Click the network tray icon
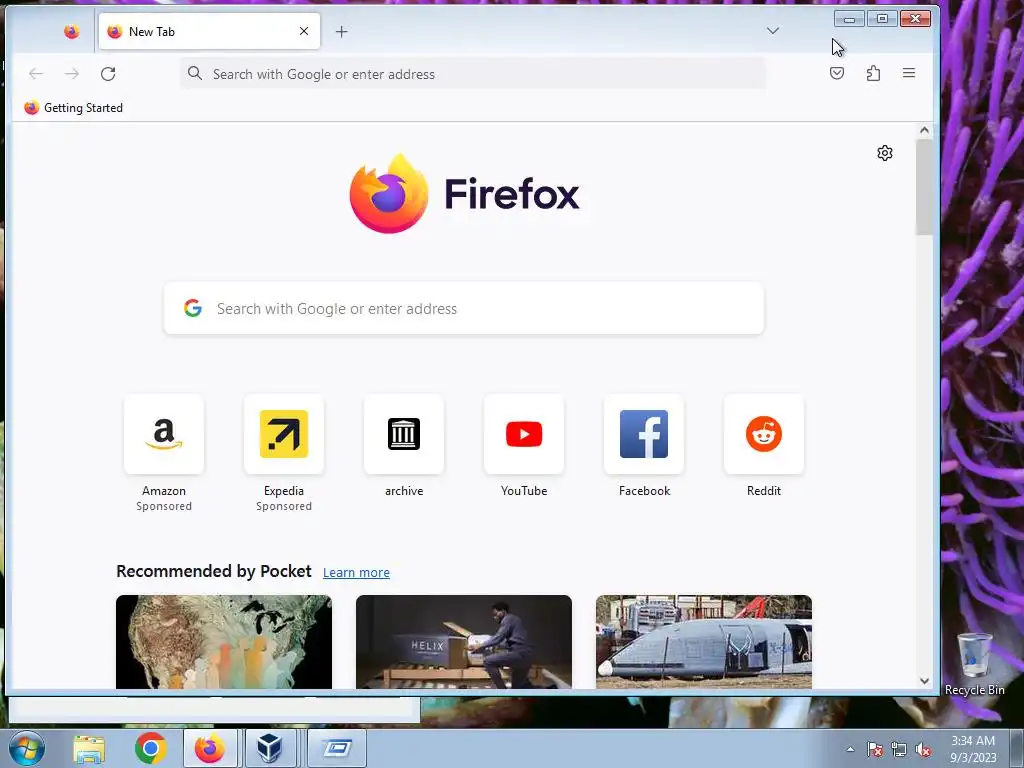Screen dimensions: 1024x768 coord(899,749)
